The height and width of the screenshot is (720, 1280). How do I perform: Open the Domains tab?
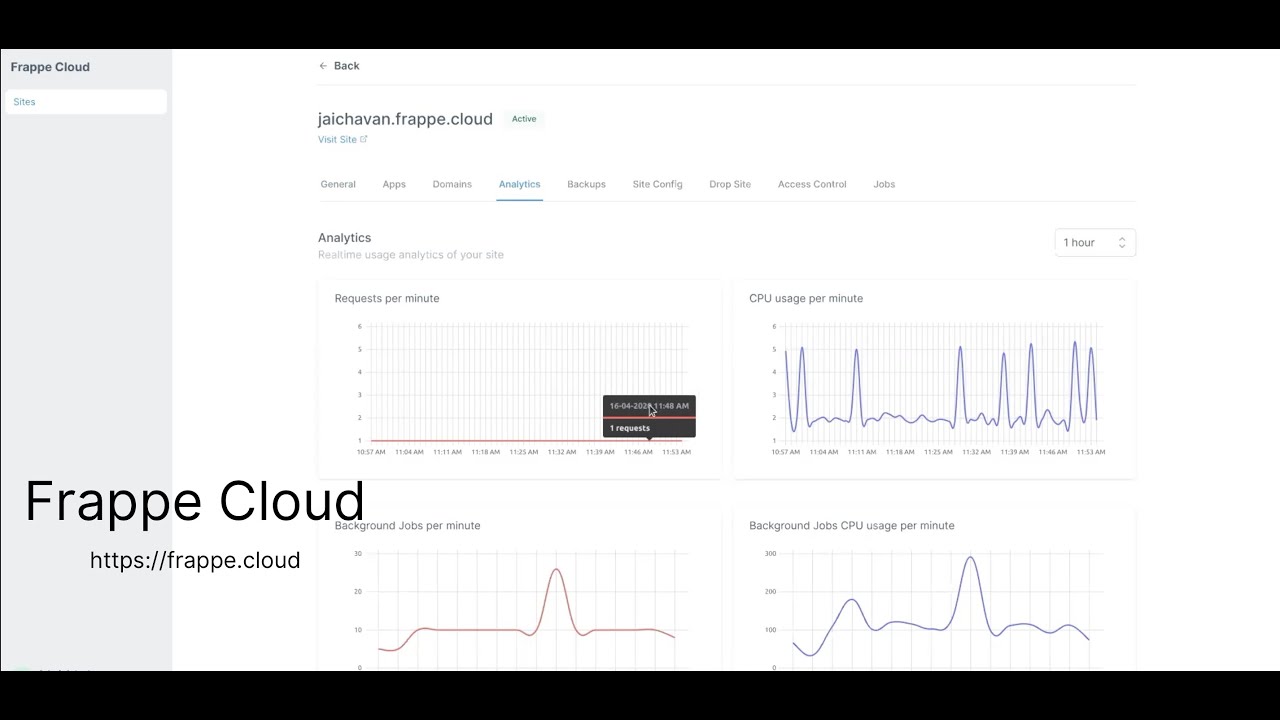[x=452, y=184]
